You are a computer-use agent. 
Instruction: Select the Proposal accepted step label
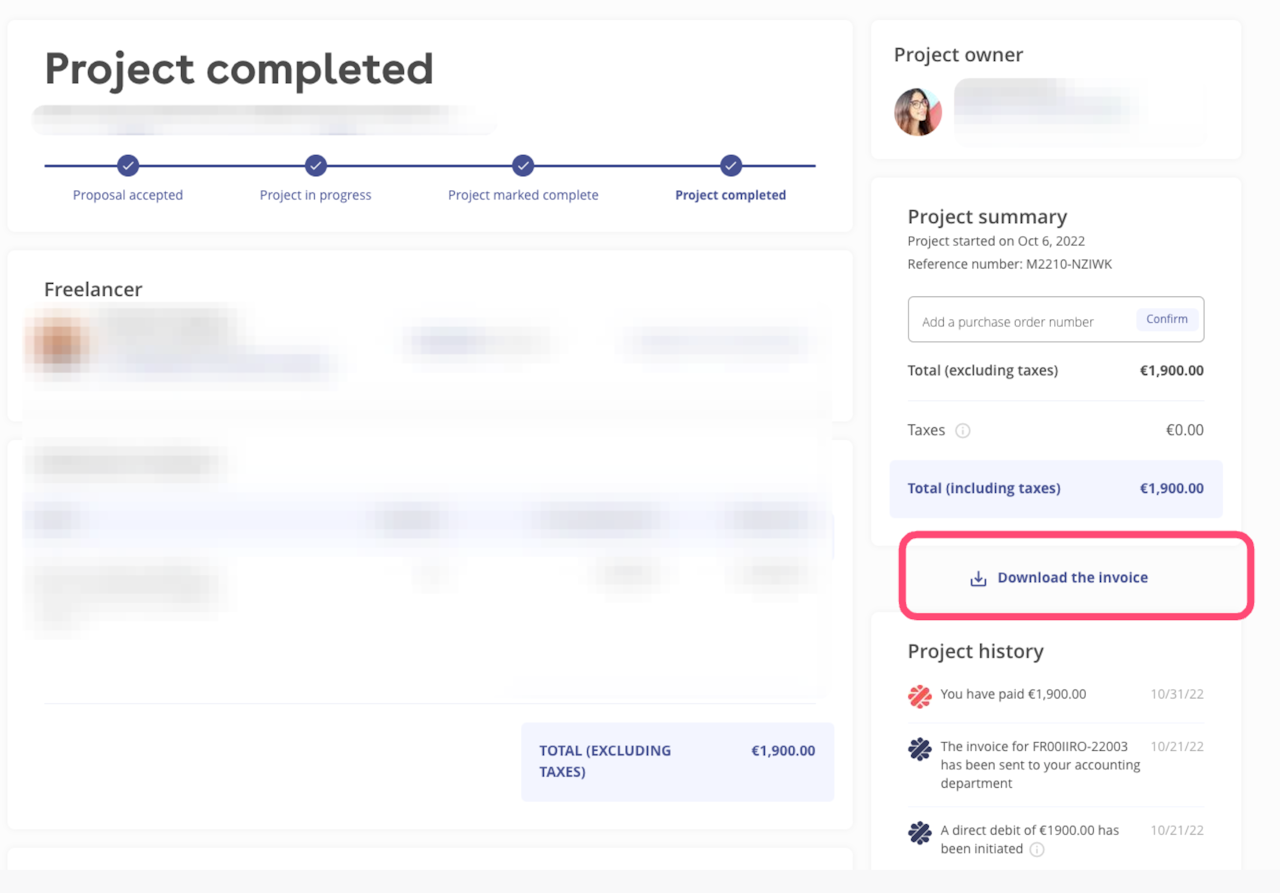[x=128, y=195]
